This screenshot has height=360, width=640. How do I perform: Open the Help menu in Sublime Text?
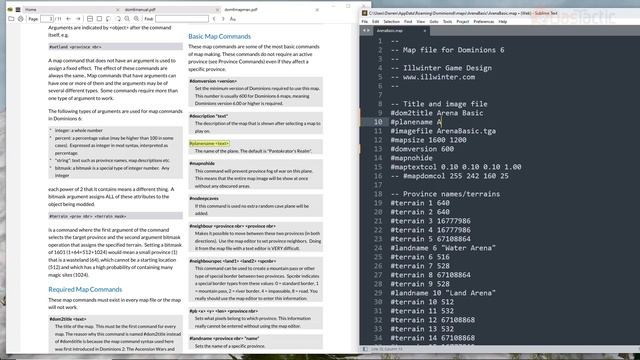pos(503,22)
